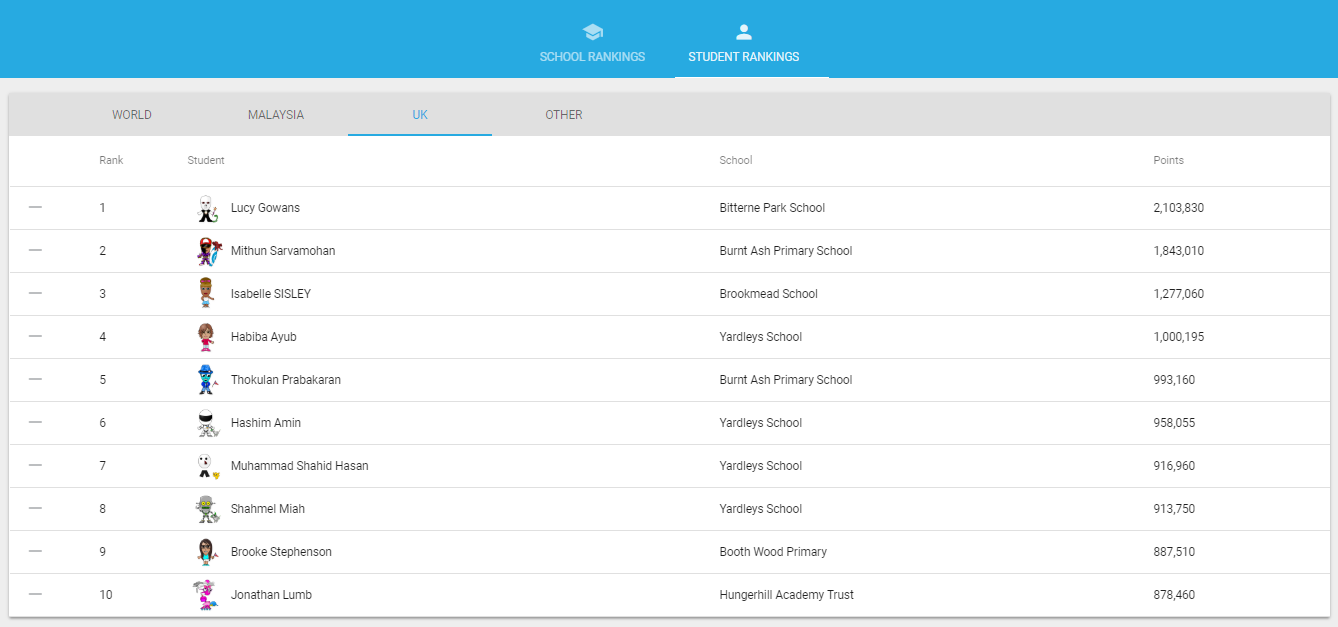Click Hashim Amin's avatar icon
Viewport: 1338px width, 627px height.
click(206, 423)
